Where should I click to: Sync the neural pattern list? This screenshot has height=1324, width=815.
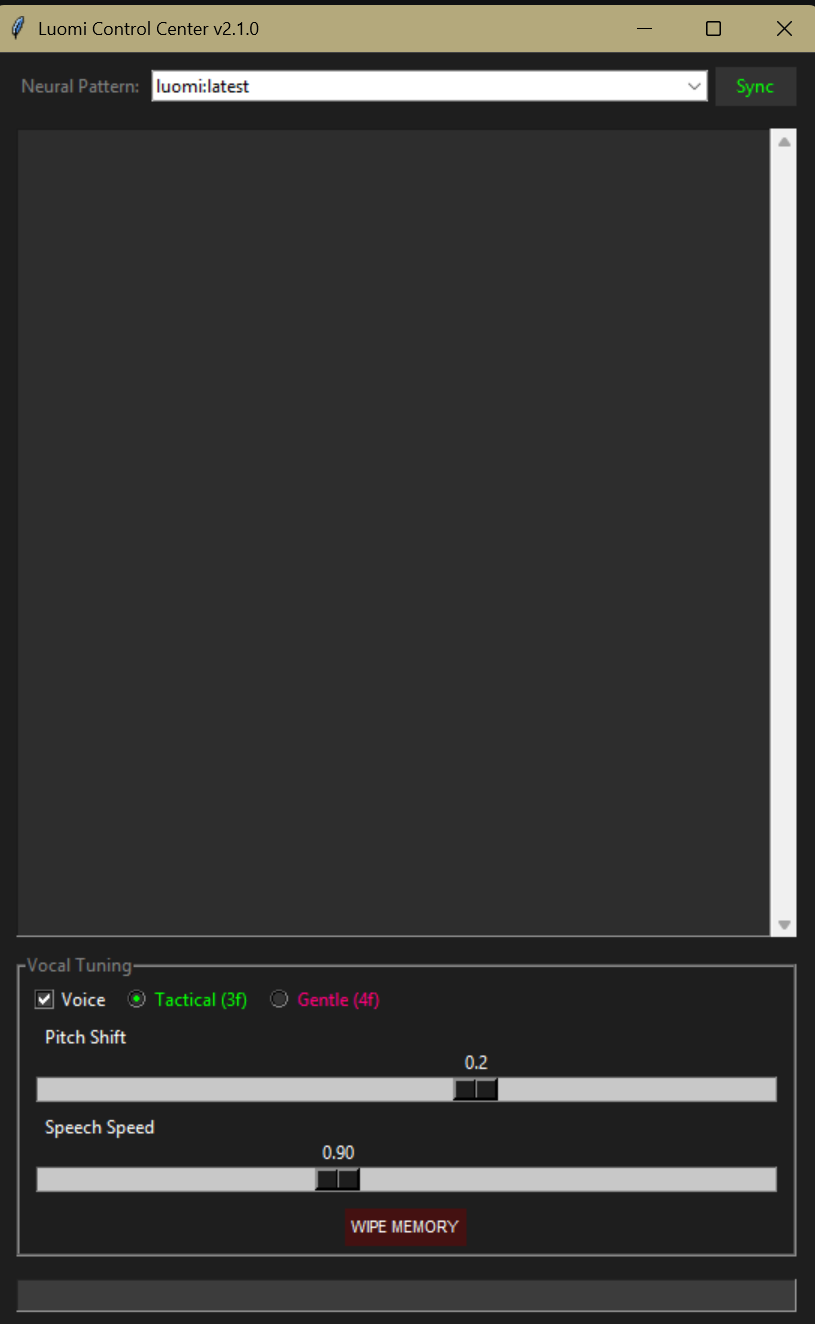[x=755, y=86]
